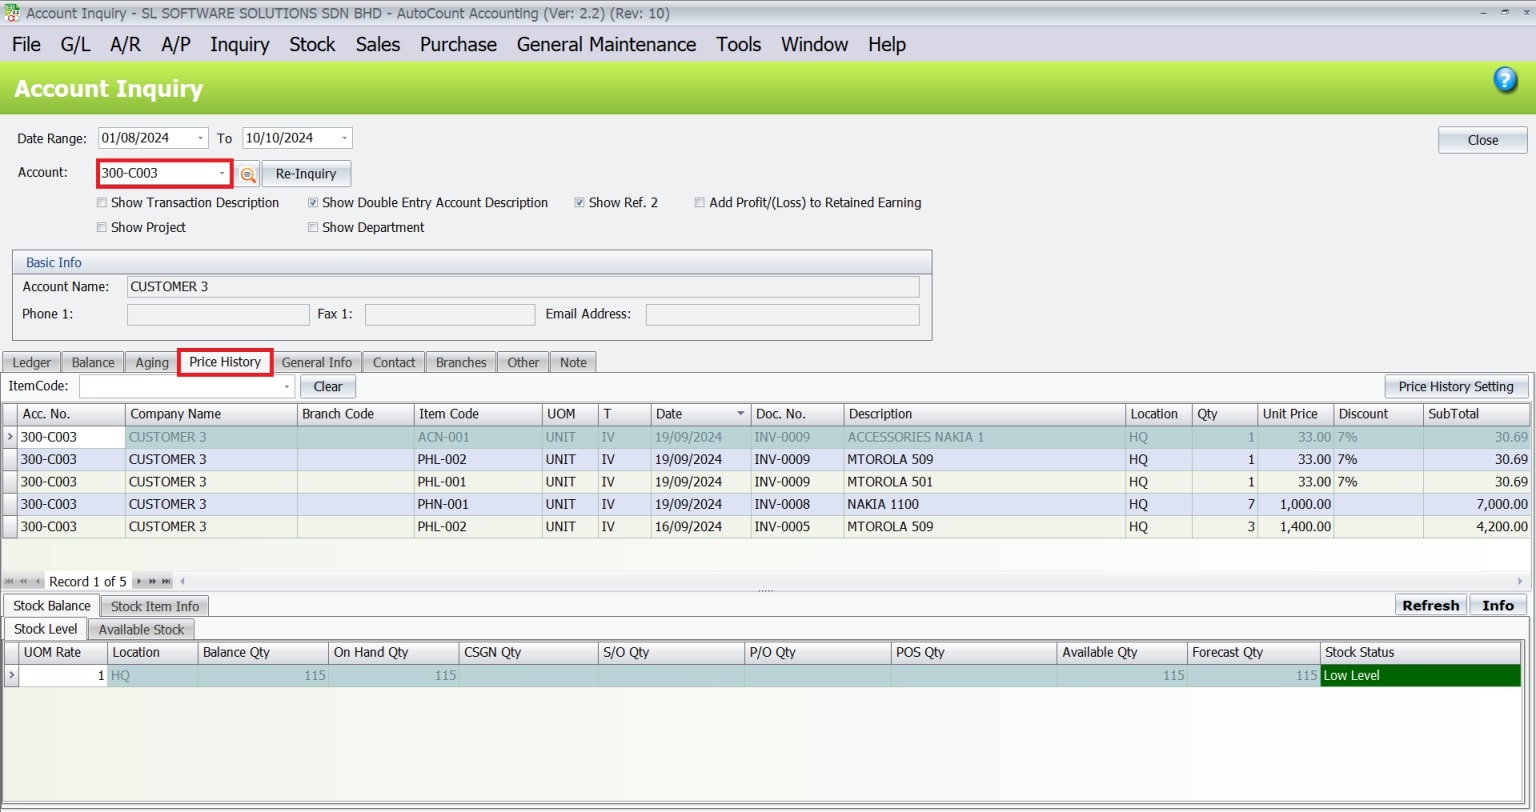This screenshot has width=1536, height=812.
Task: Uncheck Show Ref. 2
Action: 579,202
